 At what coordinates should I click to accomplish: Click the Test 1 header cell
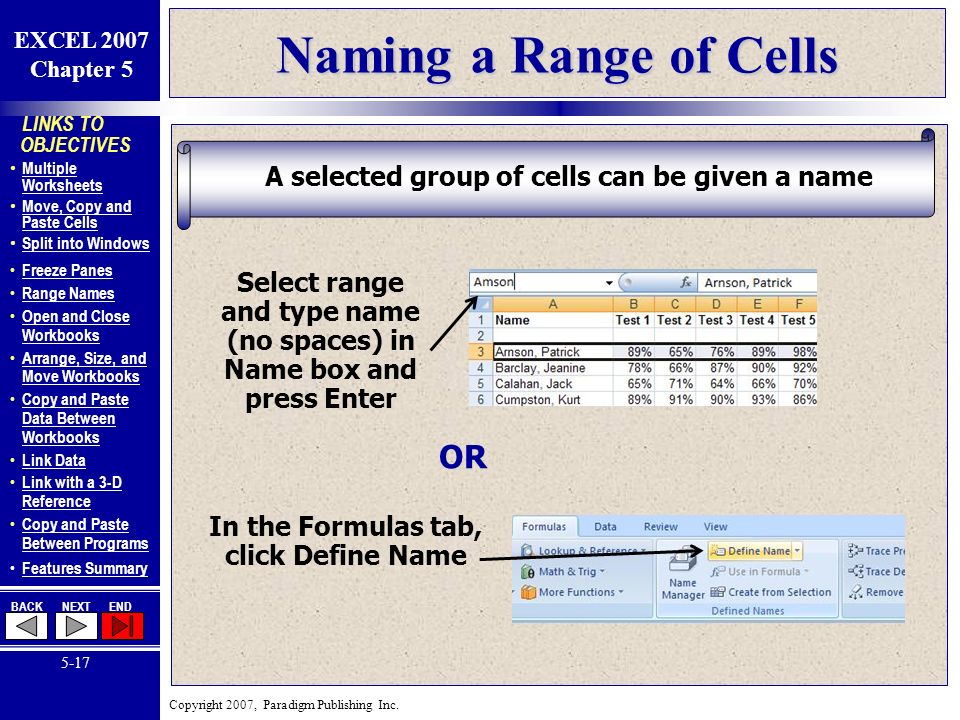pyautogui.click(x=634, y=320)
